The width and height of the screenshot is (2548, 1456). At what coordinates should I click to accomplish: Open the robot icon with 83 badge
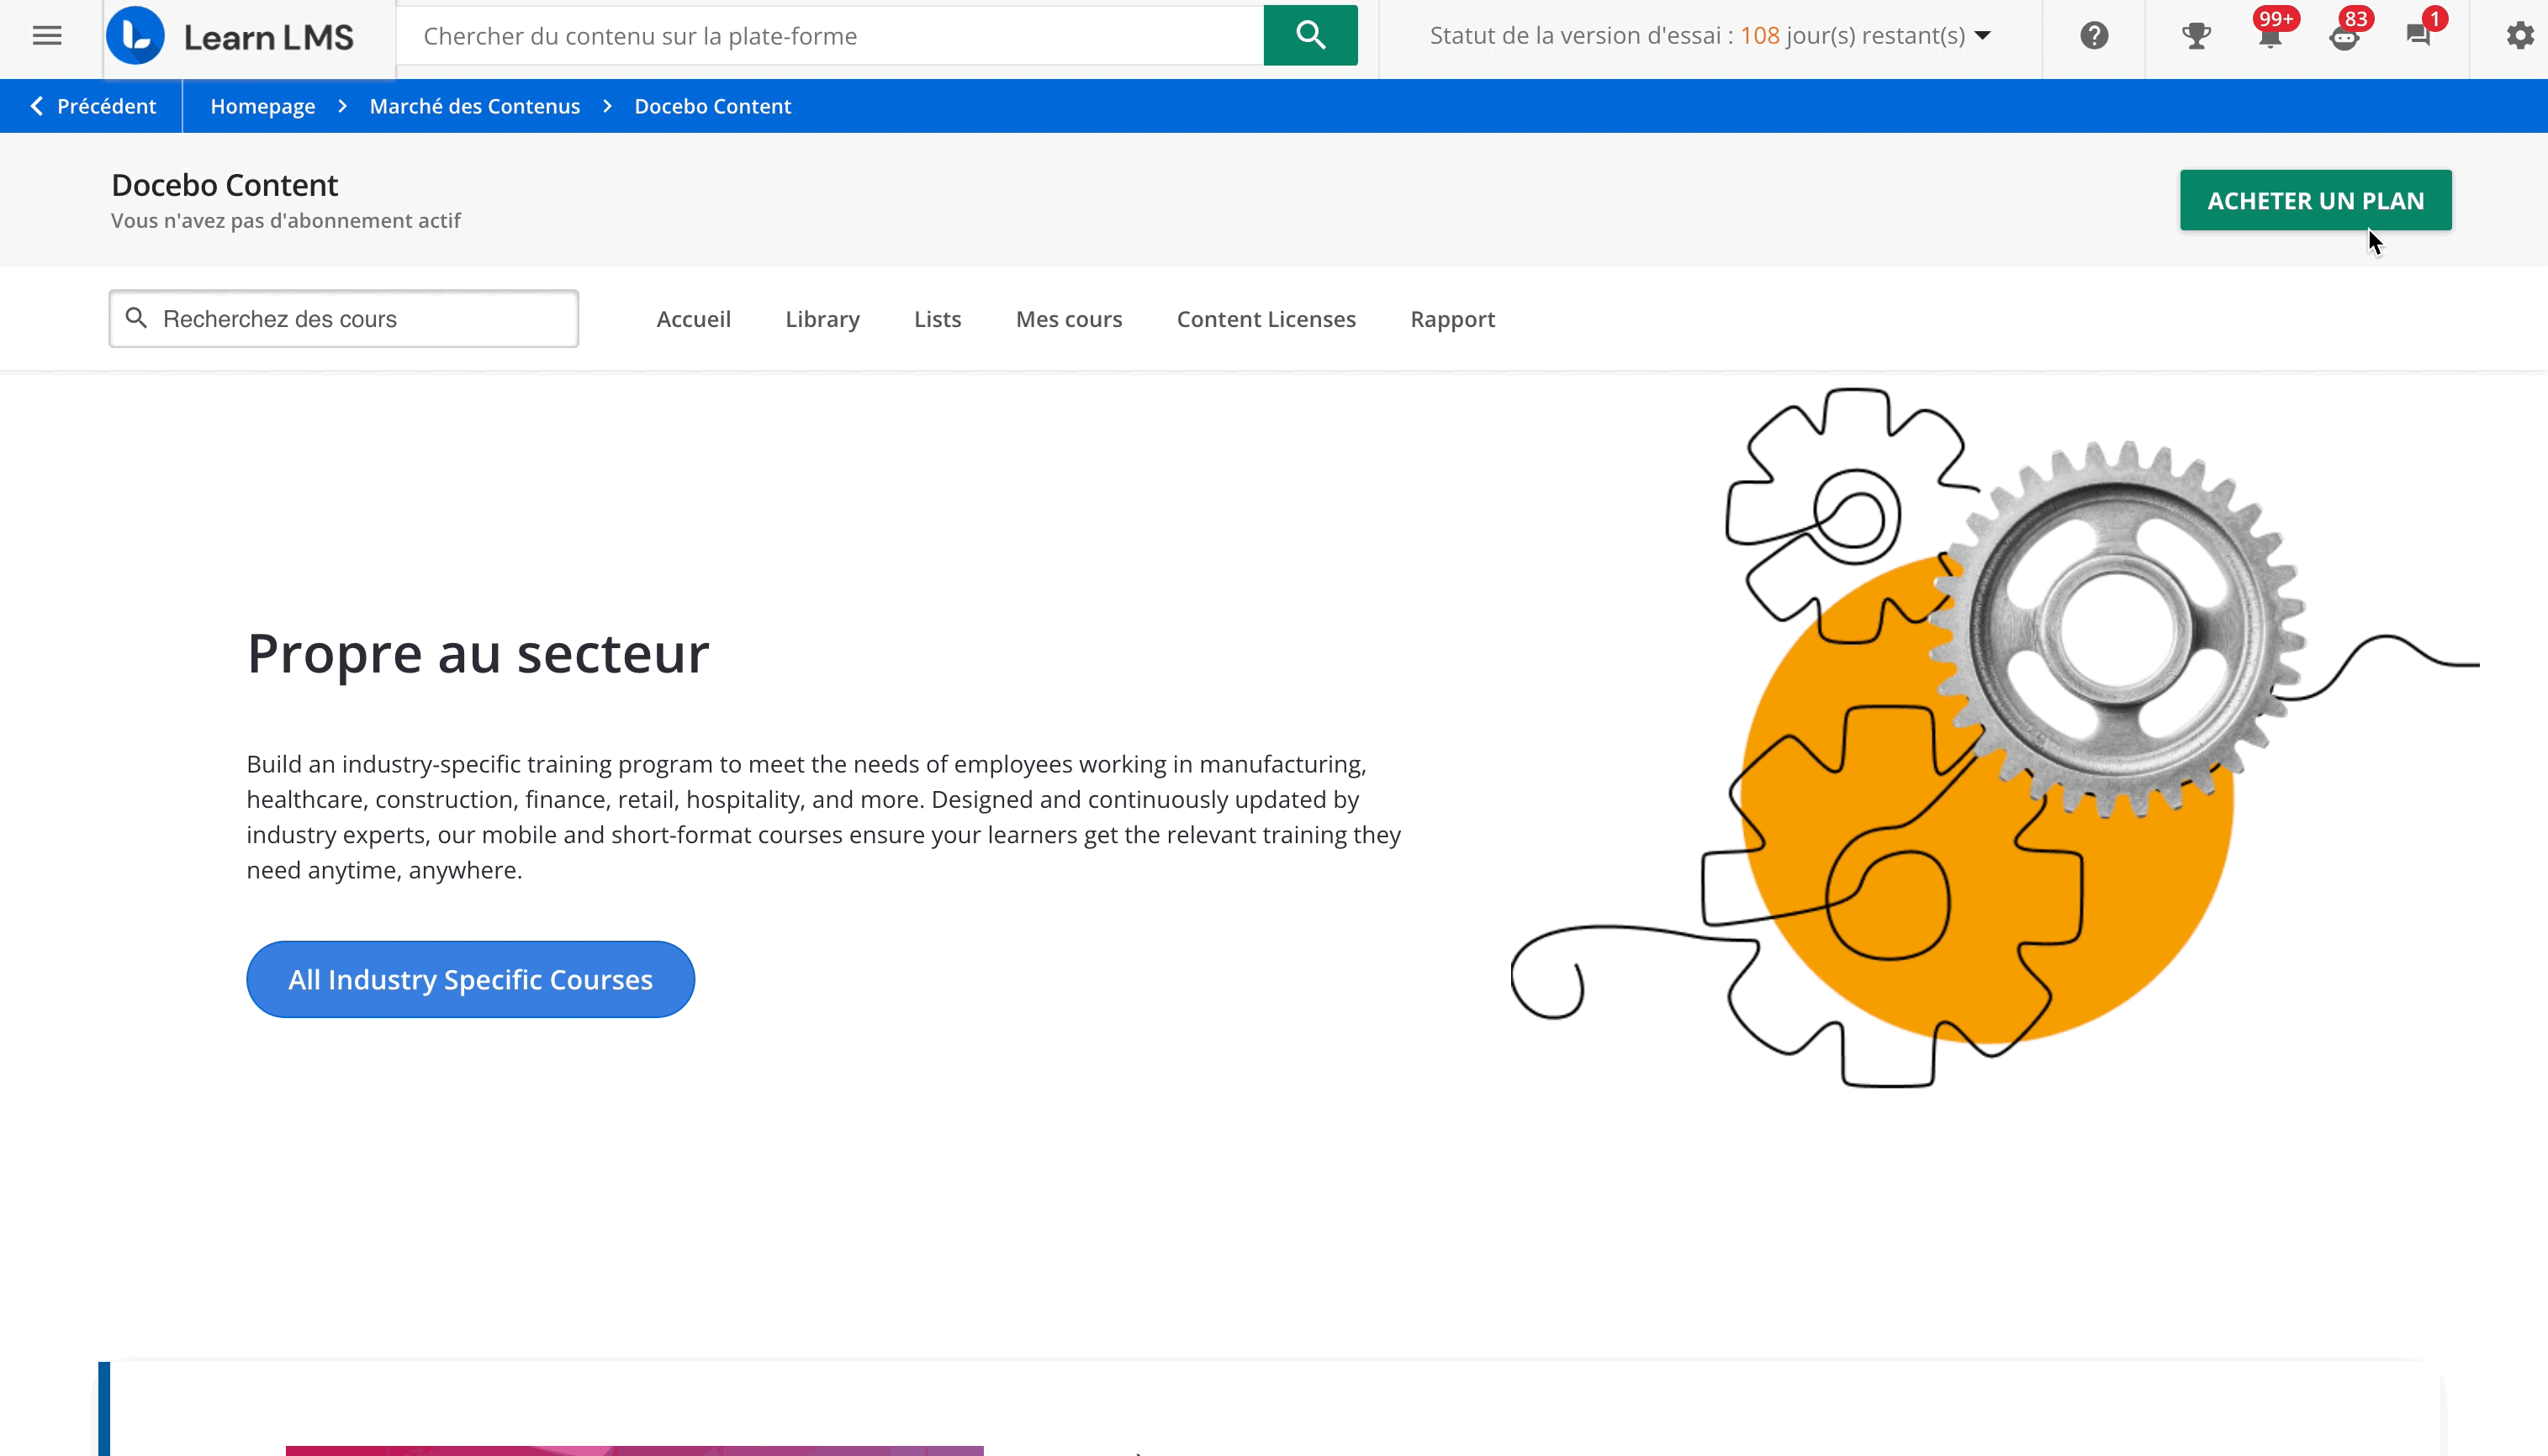coord(2344,36)
